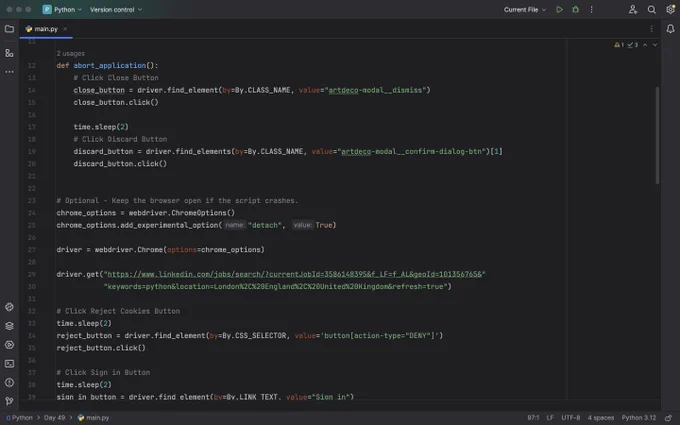Open the Python project dropdown
The width and height of the screenshot is (680, 425).
point(62,9)
